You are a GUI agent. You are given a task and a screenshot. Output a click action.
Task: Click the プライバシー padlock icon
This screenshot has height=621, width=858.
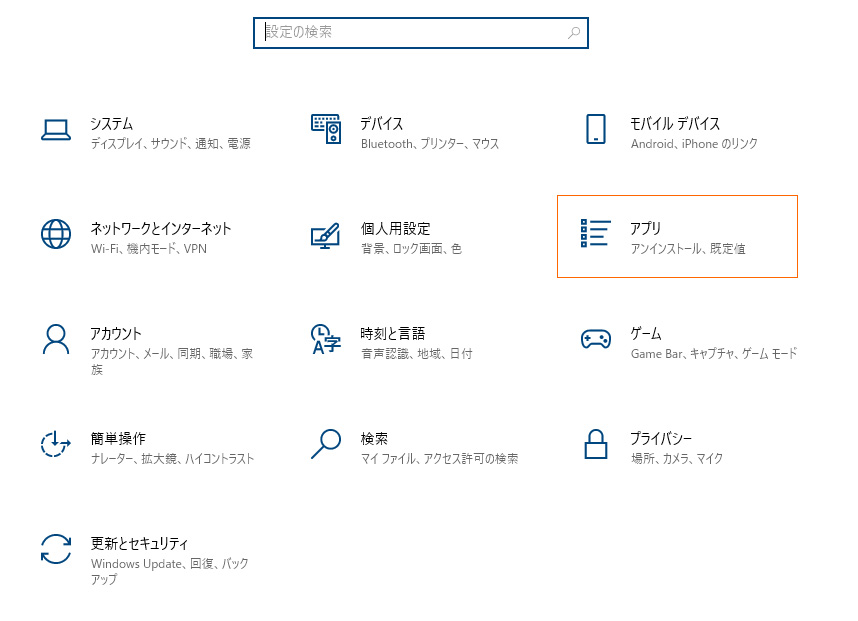click(x=596, y=444)
